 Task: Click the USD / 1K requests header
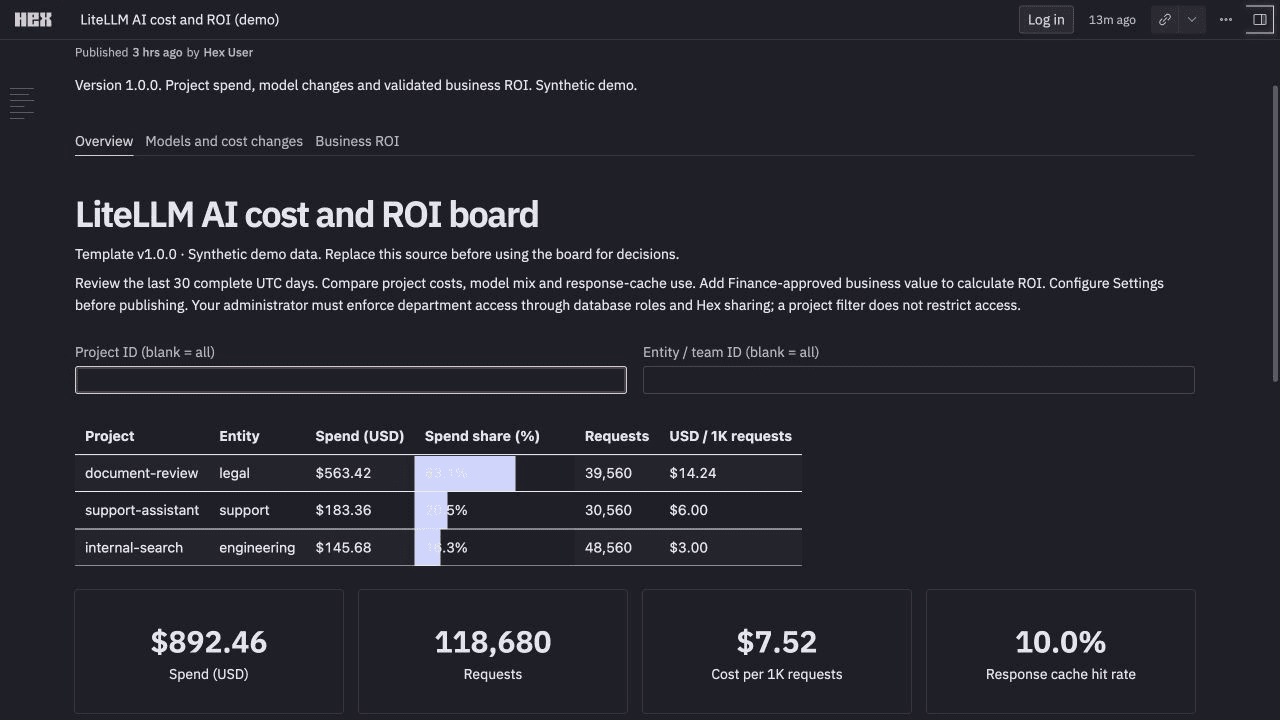(x=730, y=436)
